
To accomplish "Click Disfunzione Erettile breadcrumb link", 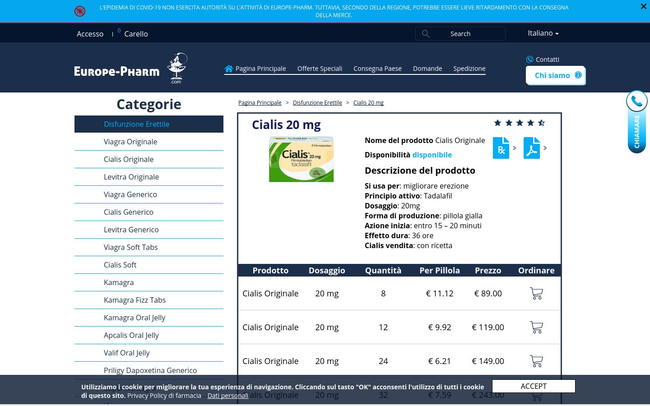I will 317,103.
